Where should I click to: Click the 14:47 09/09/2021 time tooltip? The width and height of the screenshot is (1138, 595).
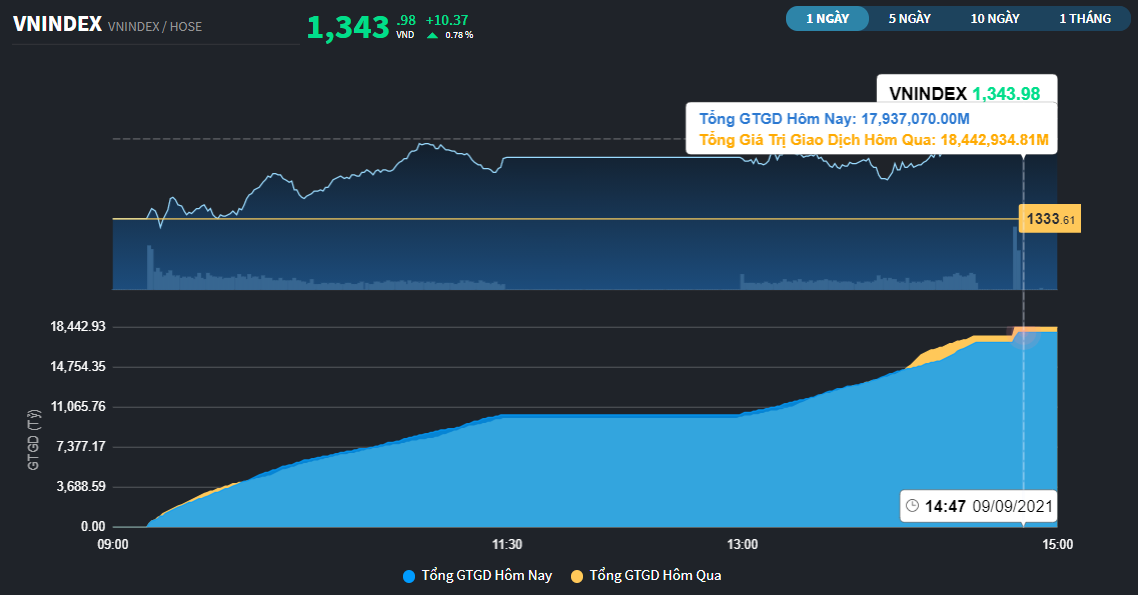978,506
